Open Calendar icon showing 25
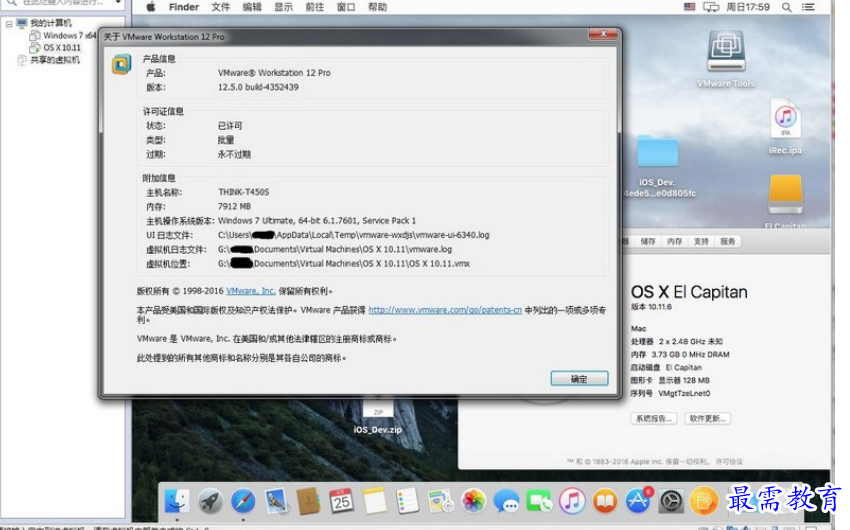Screen dimensions: 850x530 342,501
